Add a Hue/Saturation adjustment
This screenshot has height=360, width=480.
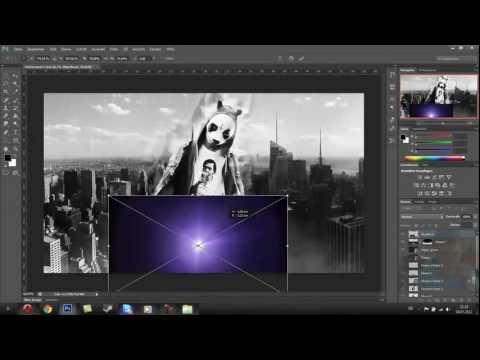pyautogui.click(x=416, y=185)
